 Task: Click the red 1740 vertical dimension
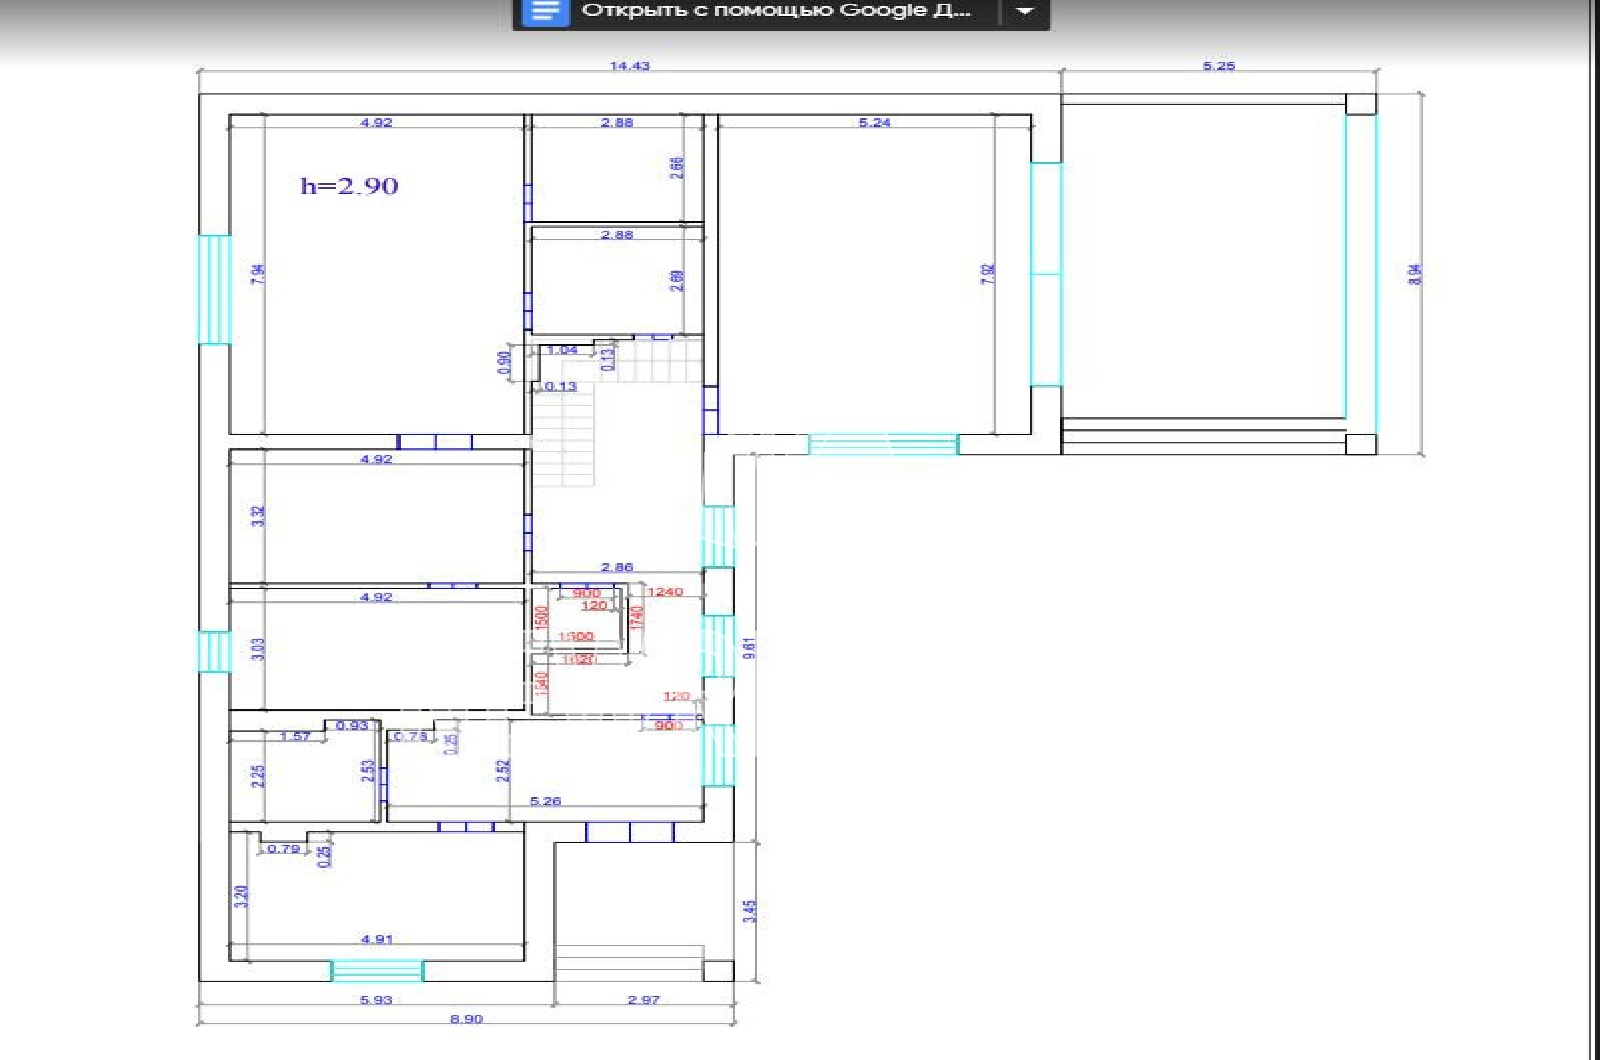coord(637,618)
